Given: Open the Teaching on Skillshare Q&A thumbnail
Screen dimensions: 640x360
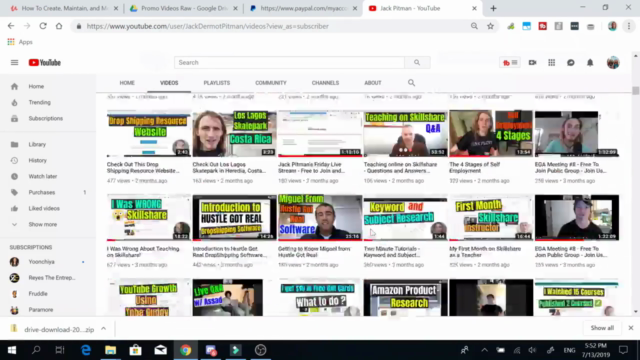Looking at the screenshot, I should pyautogui.click(x=405, y=133).
